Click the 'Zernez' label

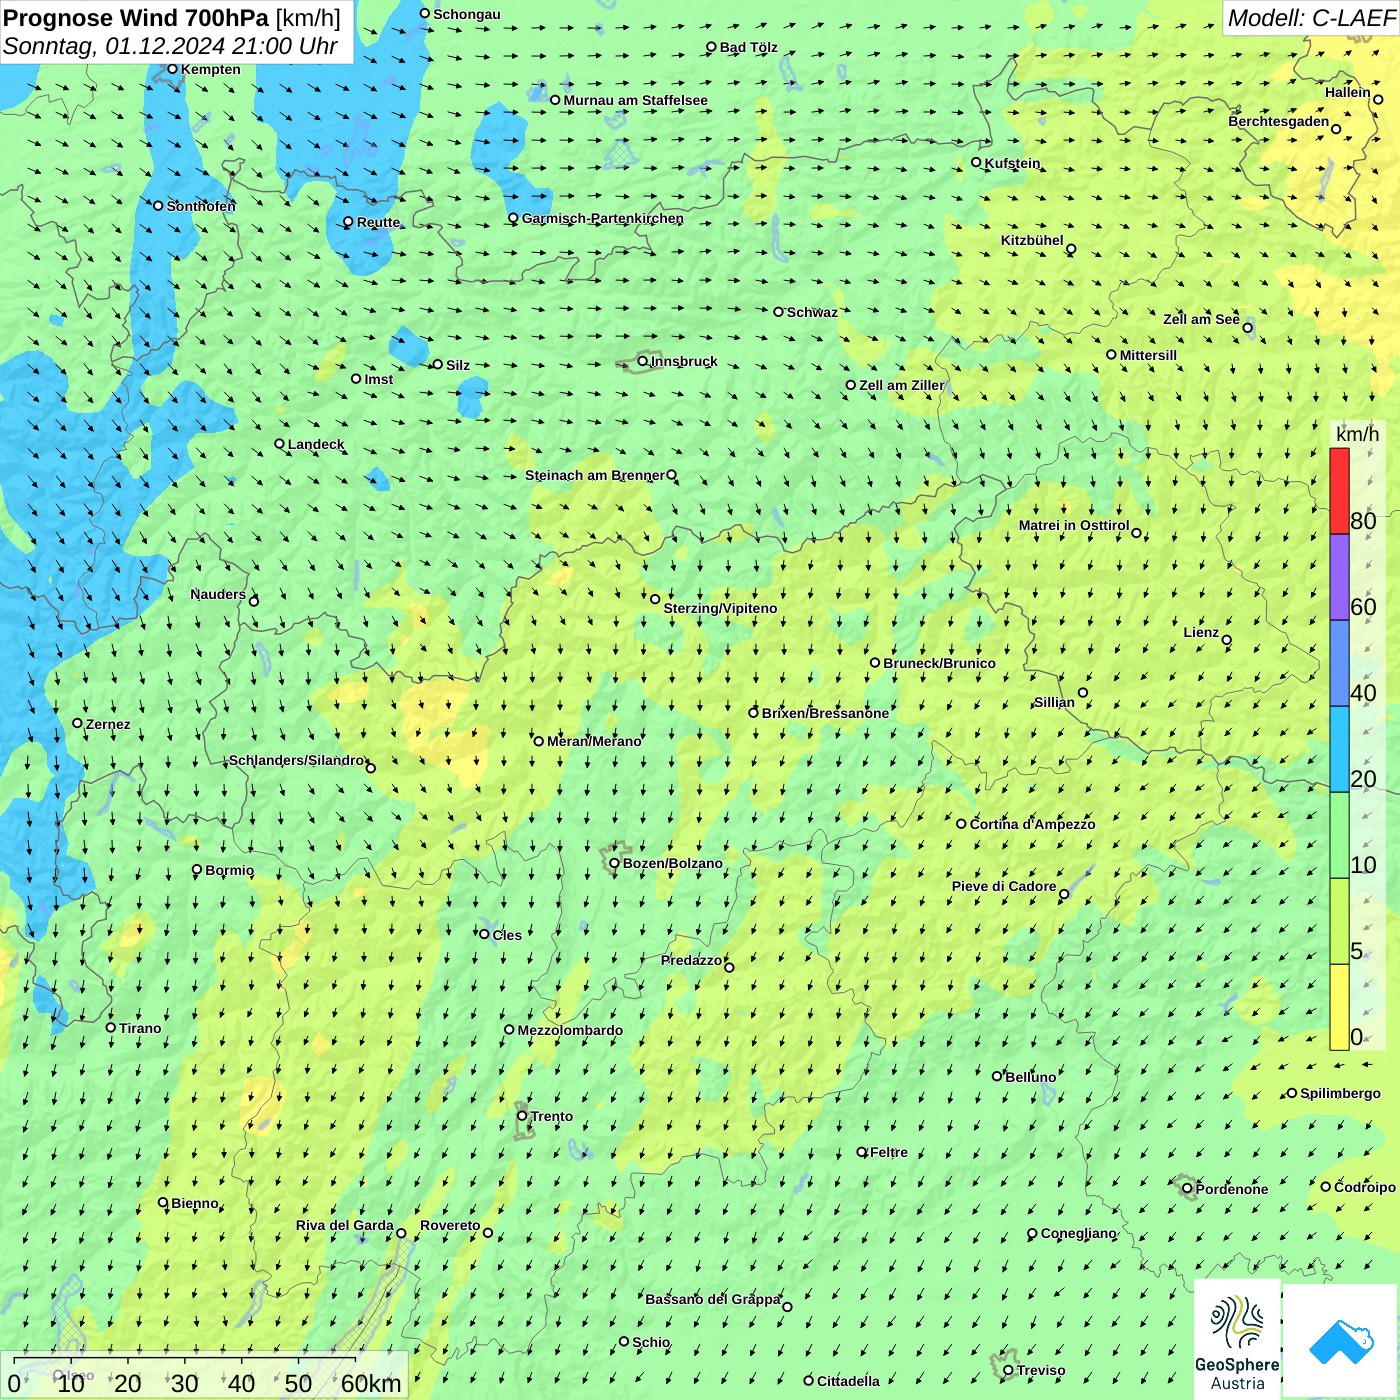pos(108,724)
